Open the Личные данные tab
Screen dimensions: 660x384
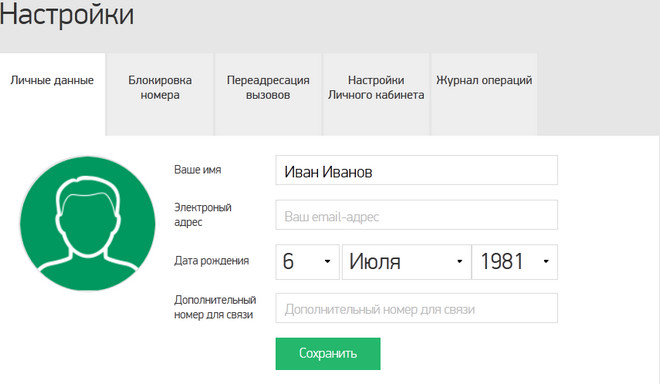click(52, 94)
